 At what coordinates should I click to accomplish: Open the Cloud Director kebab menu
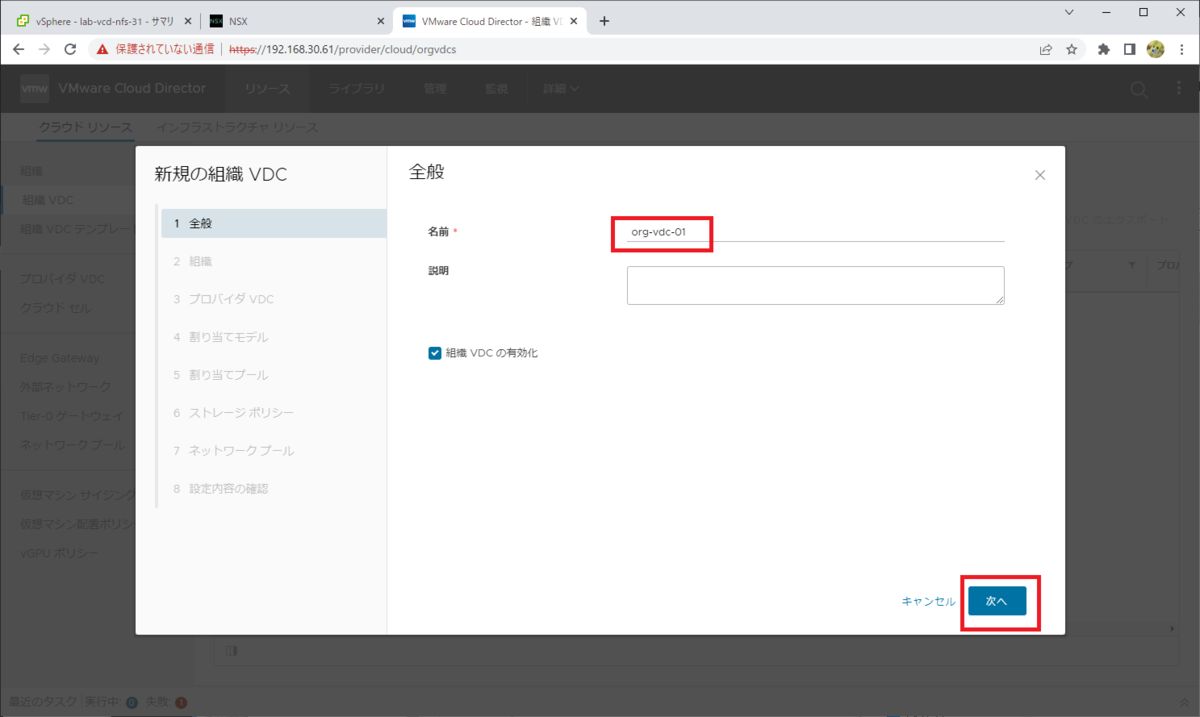coord(1179,89)
